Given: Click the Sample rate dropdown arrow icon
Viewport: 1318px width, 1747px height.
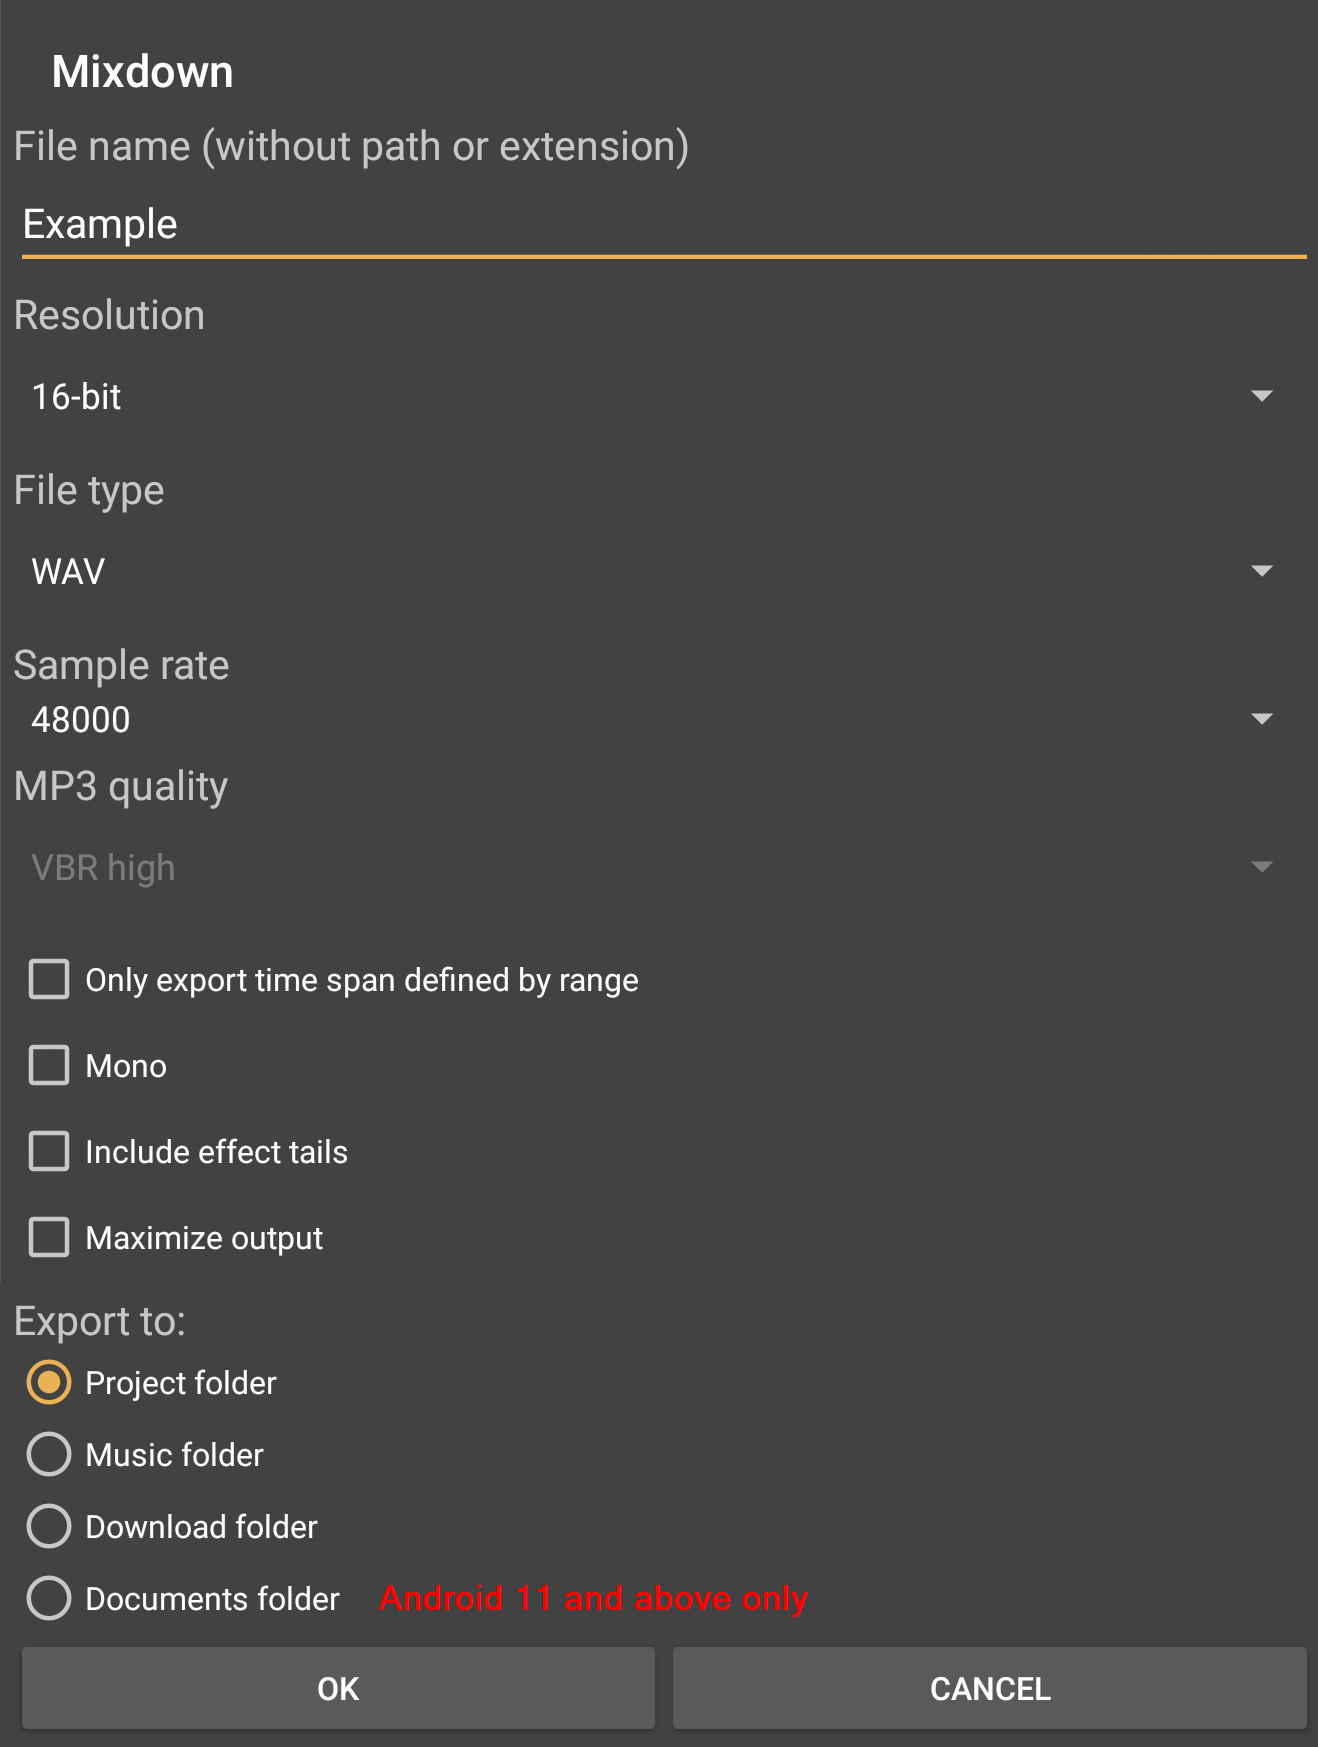Looking at the screenshot, I should pos(1262,719).
